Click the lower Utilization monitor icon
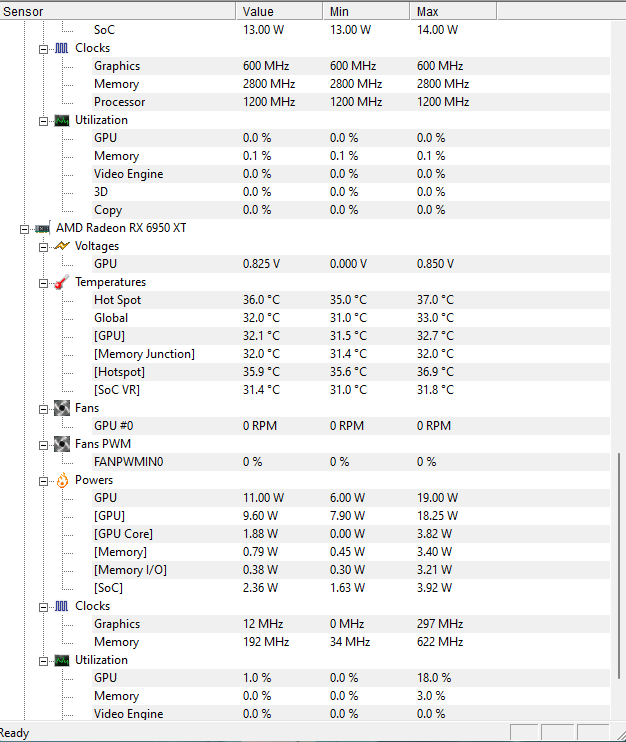The width and height of the screenshot is (626, 742). point(62,660)
